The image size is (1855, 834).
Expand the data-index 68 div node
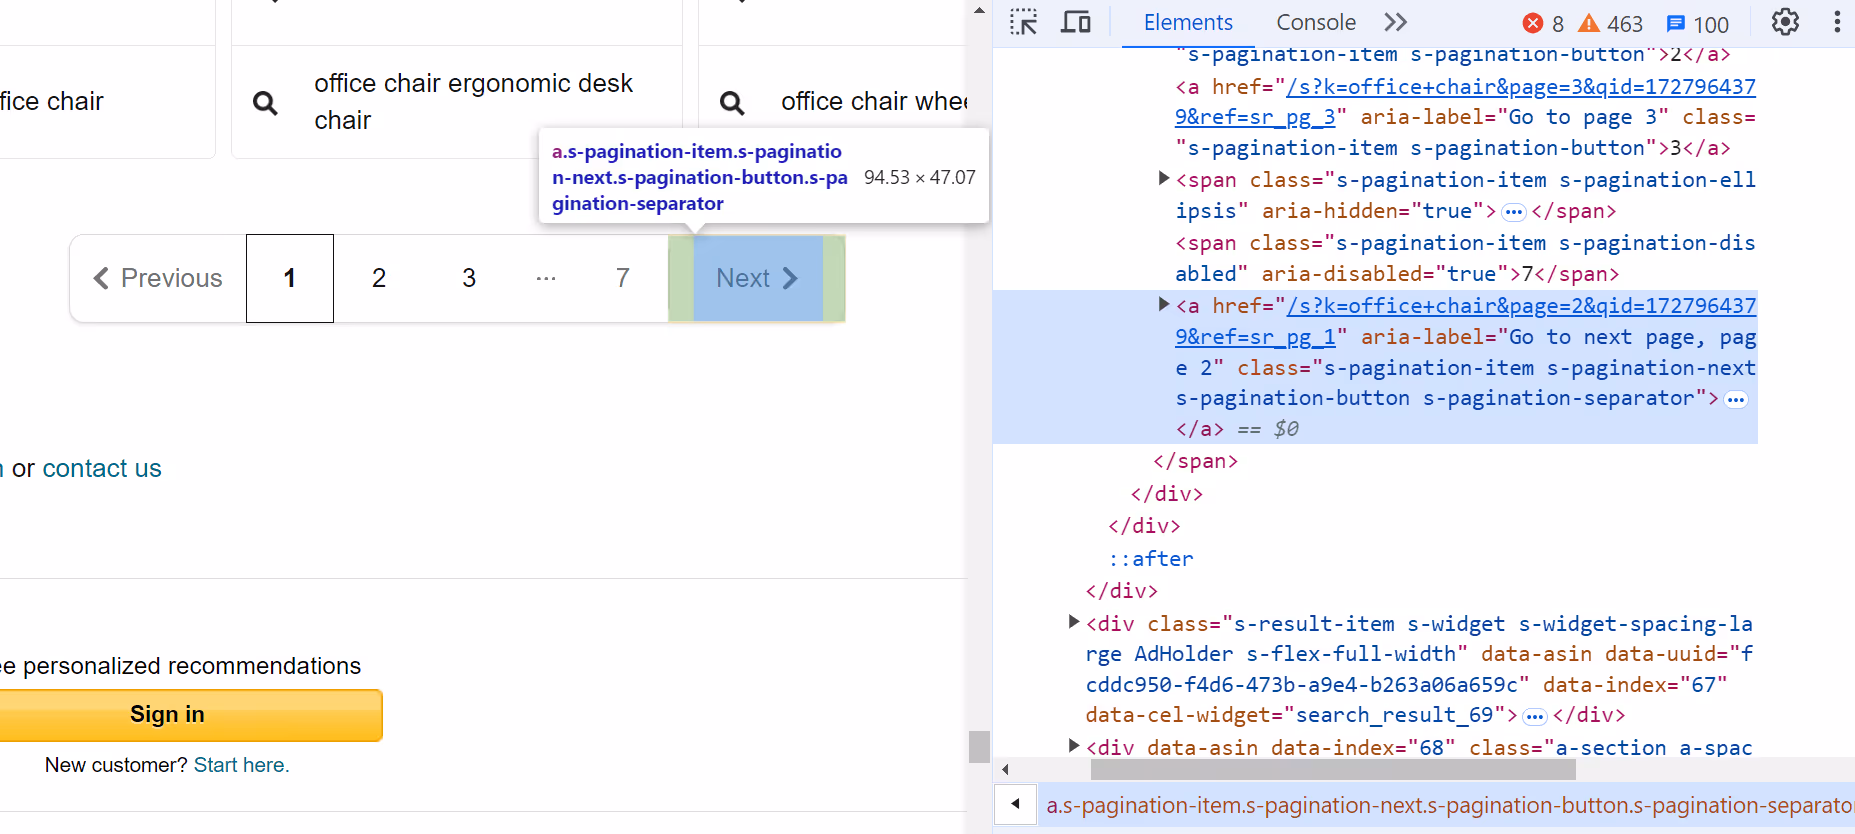[1074, 746]
